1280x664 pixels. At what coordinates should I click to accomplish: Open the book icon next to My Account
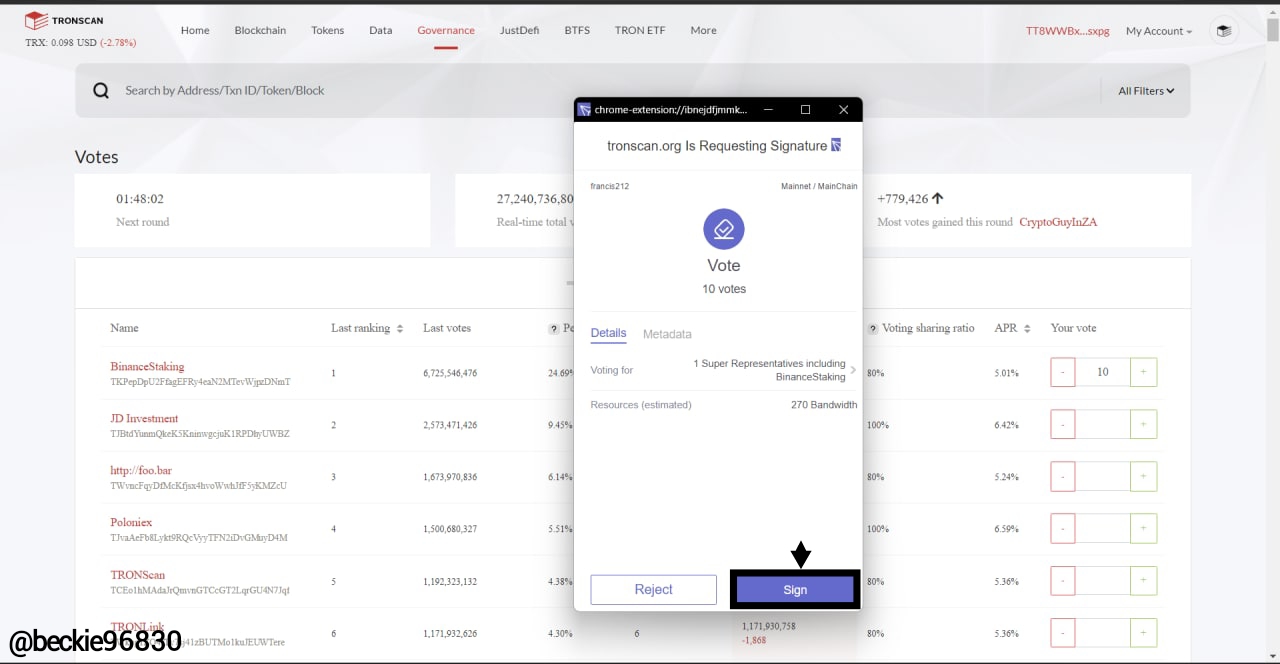click(x=1223, y=31)
